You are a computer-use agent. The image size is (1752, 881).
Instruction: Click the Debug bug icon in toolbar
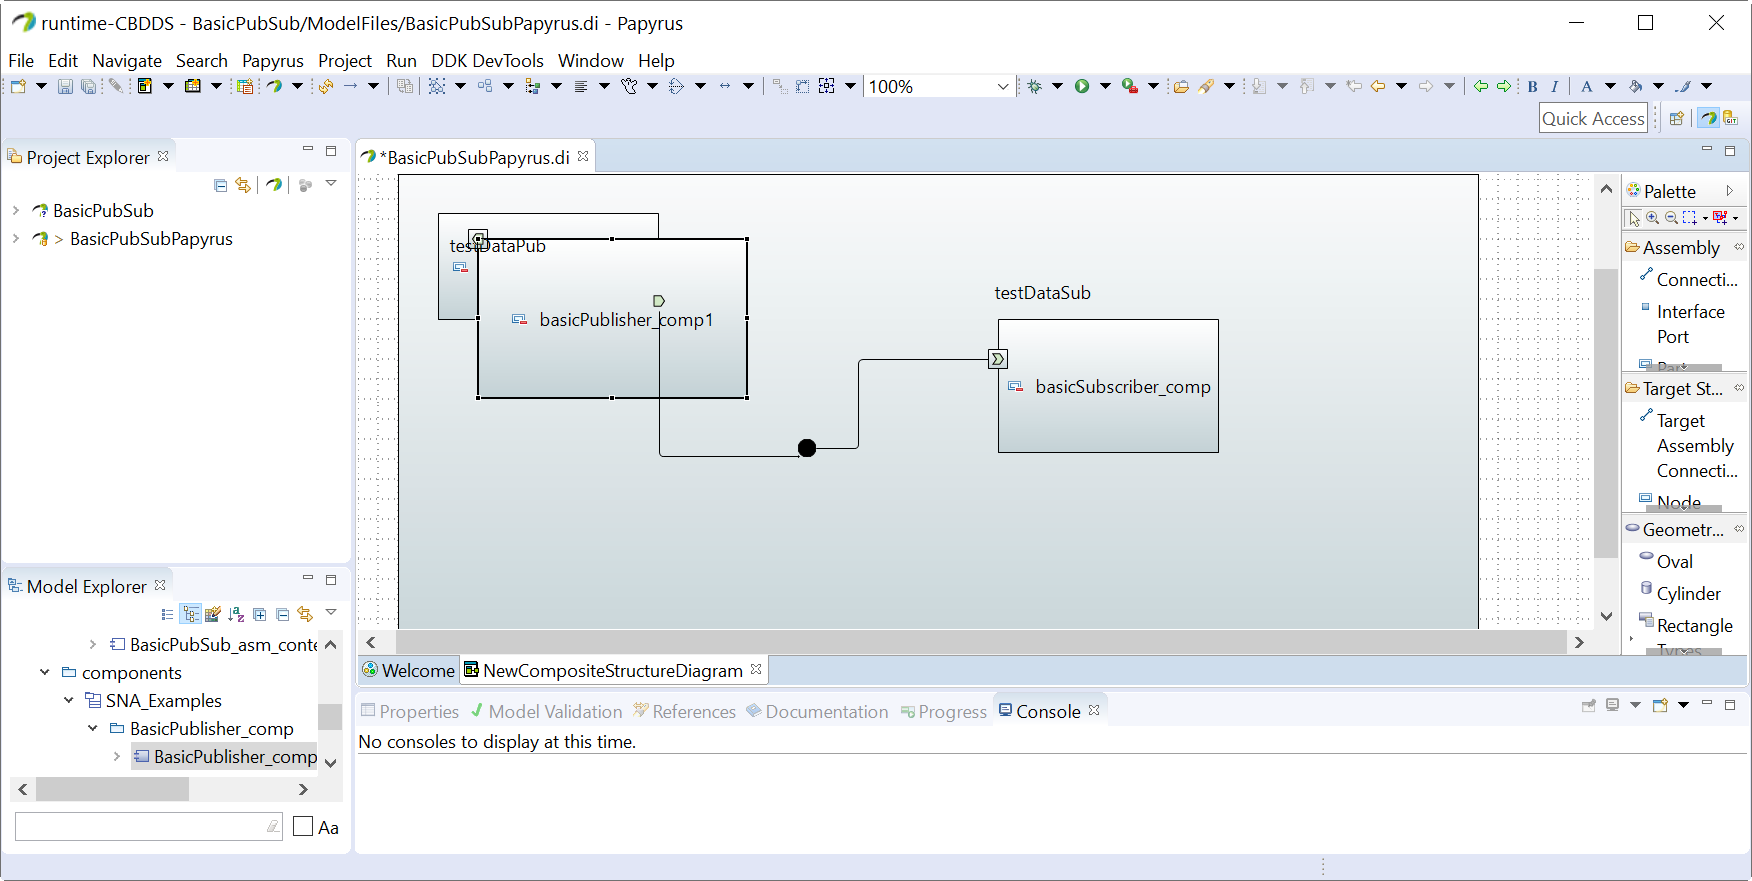click(1035, 86)
